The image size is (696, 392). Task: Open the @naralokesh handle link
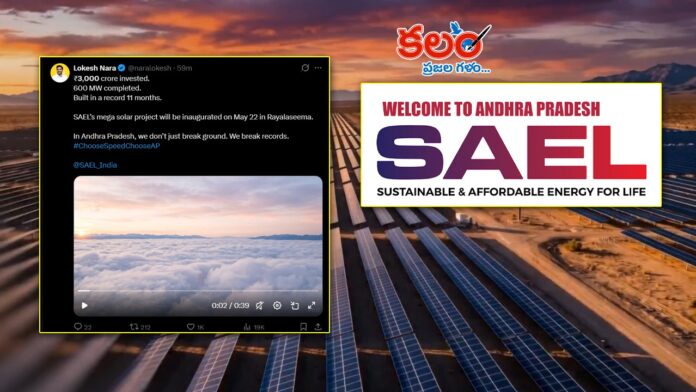pyautogui.click(x=150, y=68)
